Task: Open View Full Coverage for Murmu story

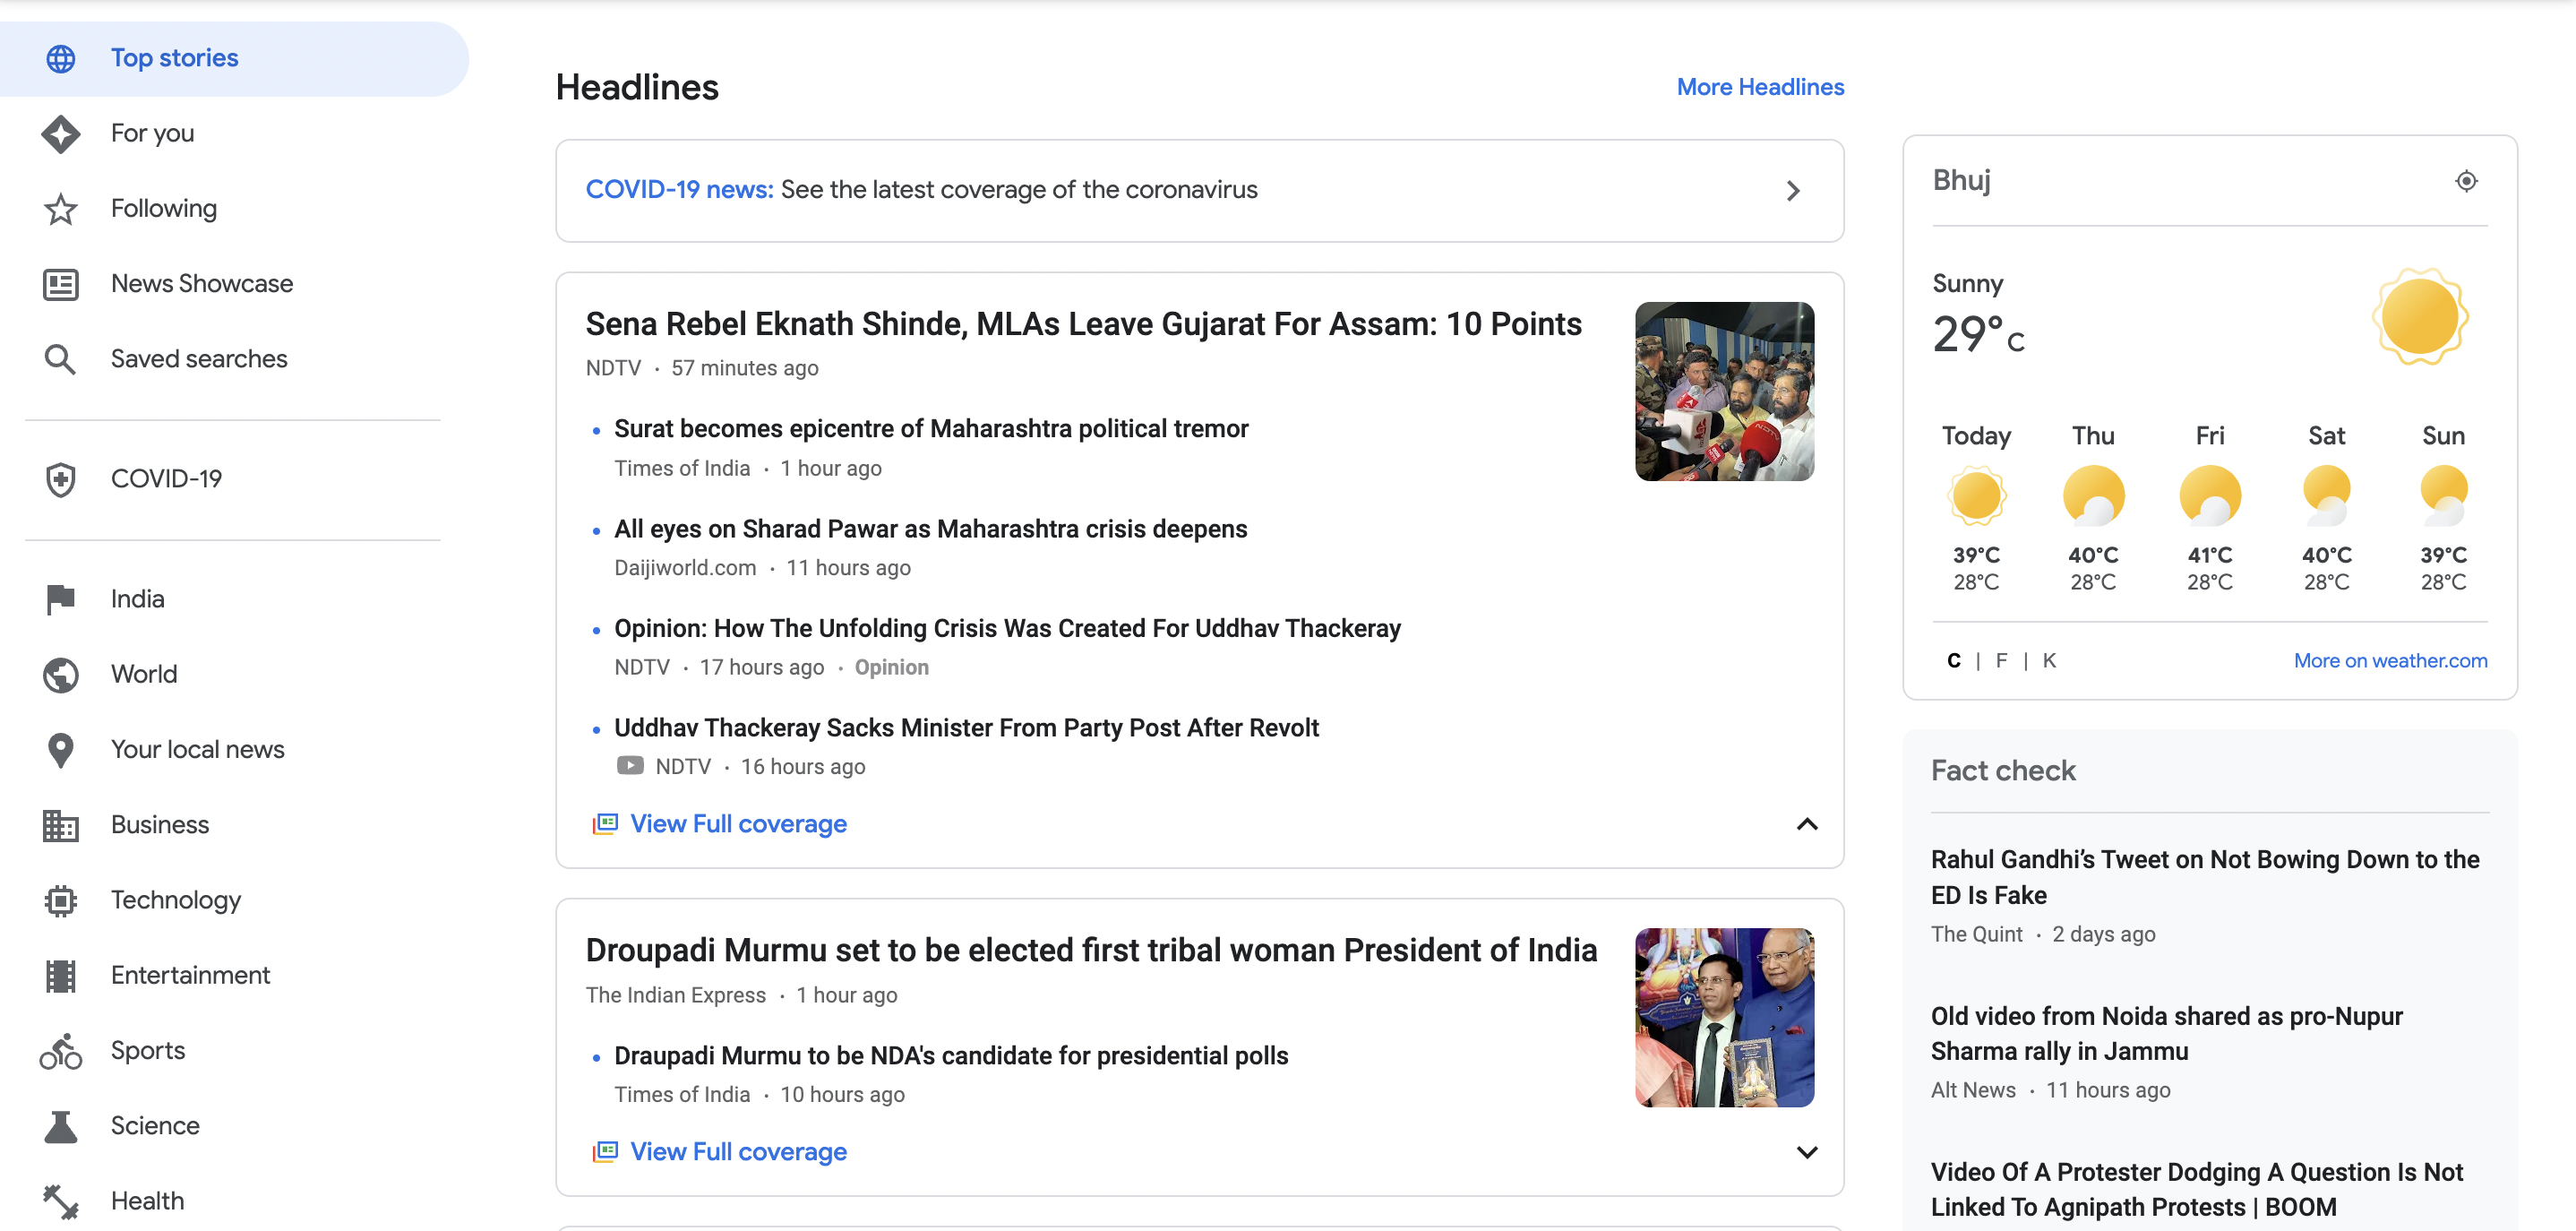Action: (738, 1150)
